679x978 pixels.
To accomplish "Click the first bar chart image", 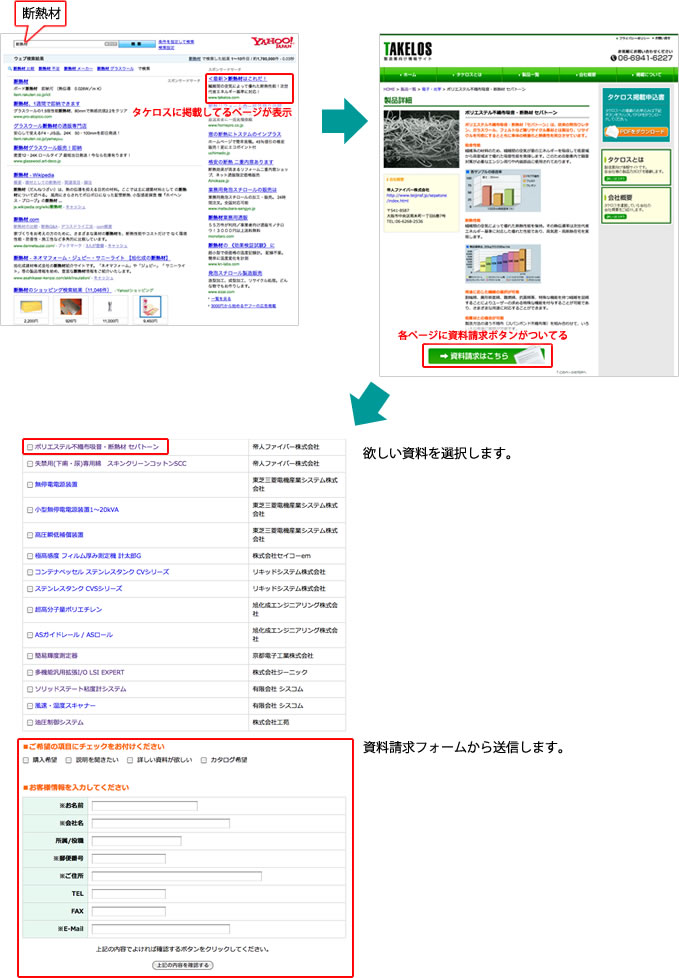I will pos(503,191).
